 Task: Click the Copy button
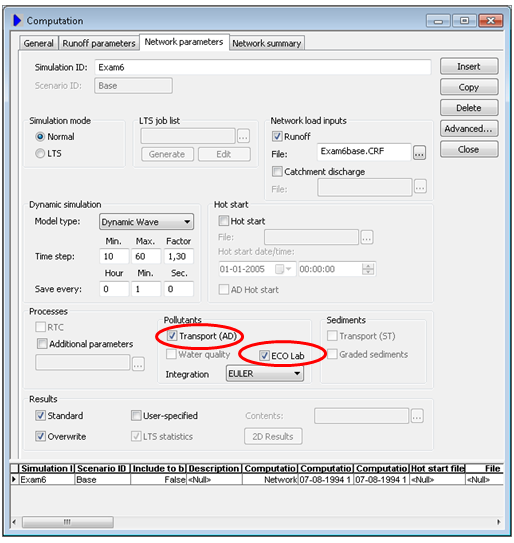pos(469,87)
